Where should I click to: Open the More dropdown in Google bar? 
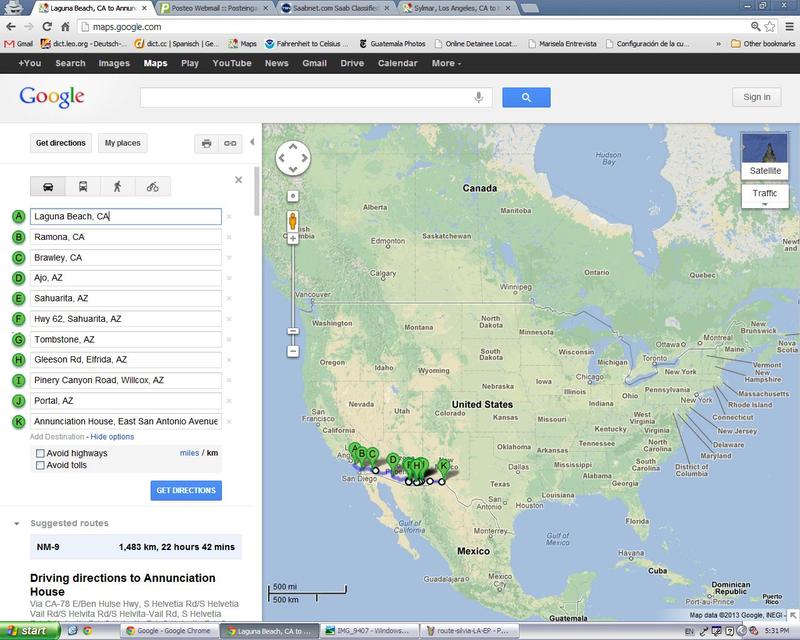pos(446,63)
